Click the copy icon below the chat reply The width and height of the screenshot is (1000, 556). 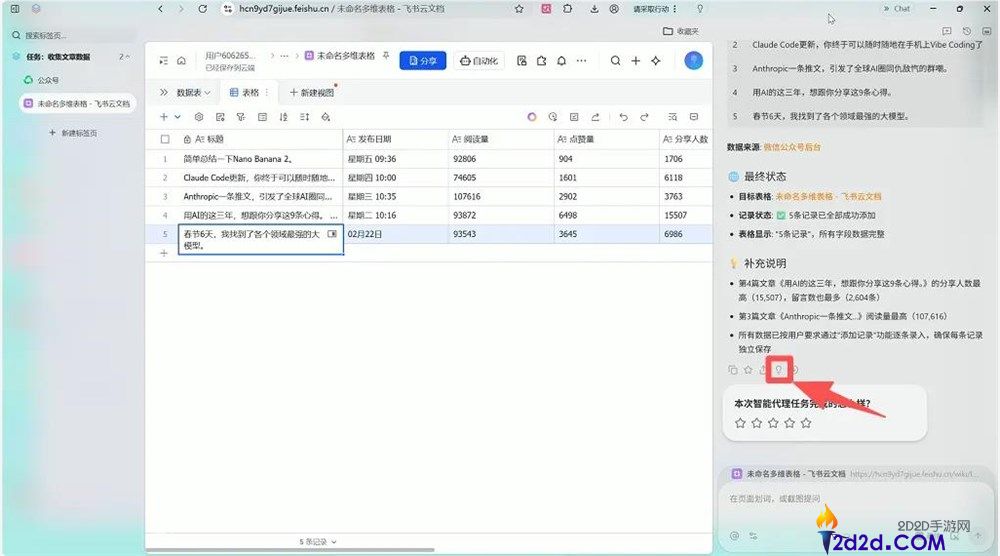(x=733, y=370)
